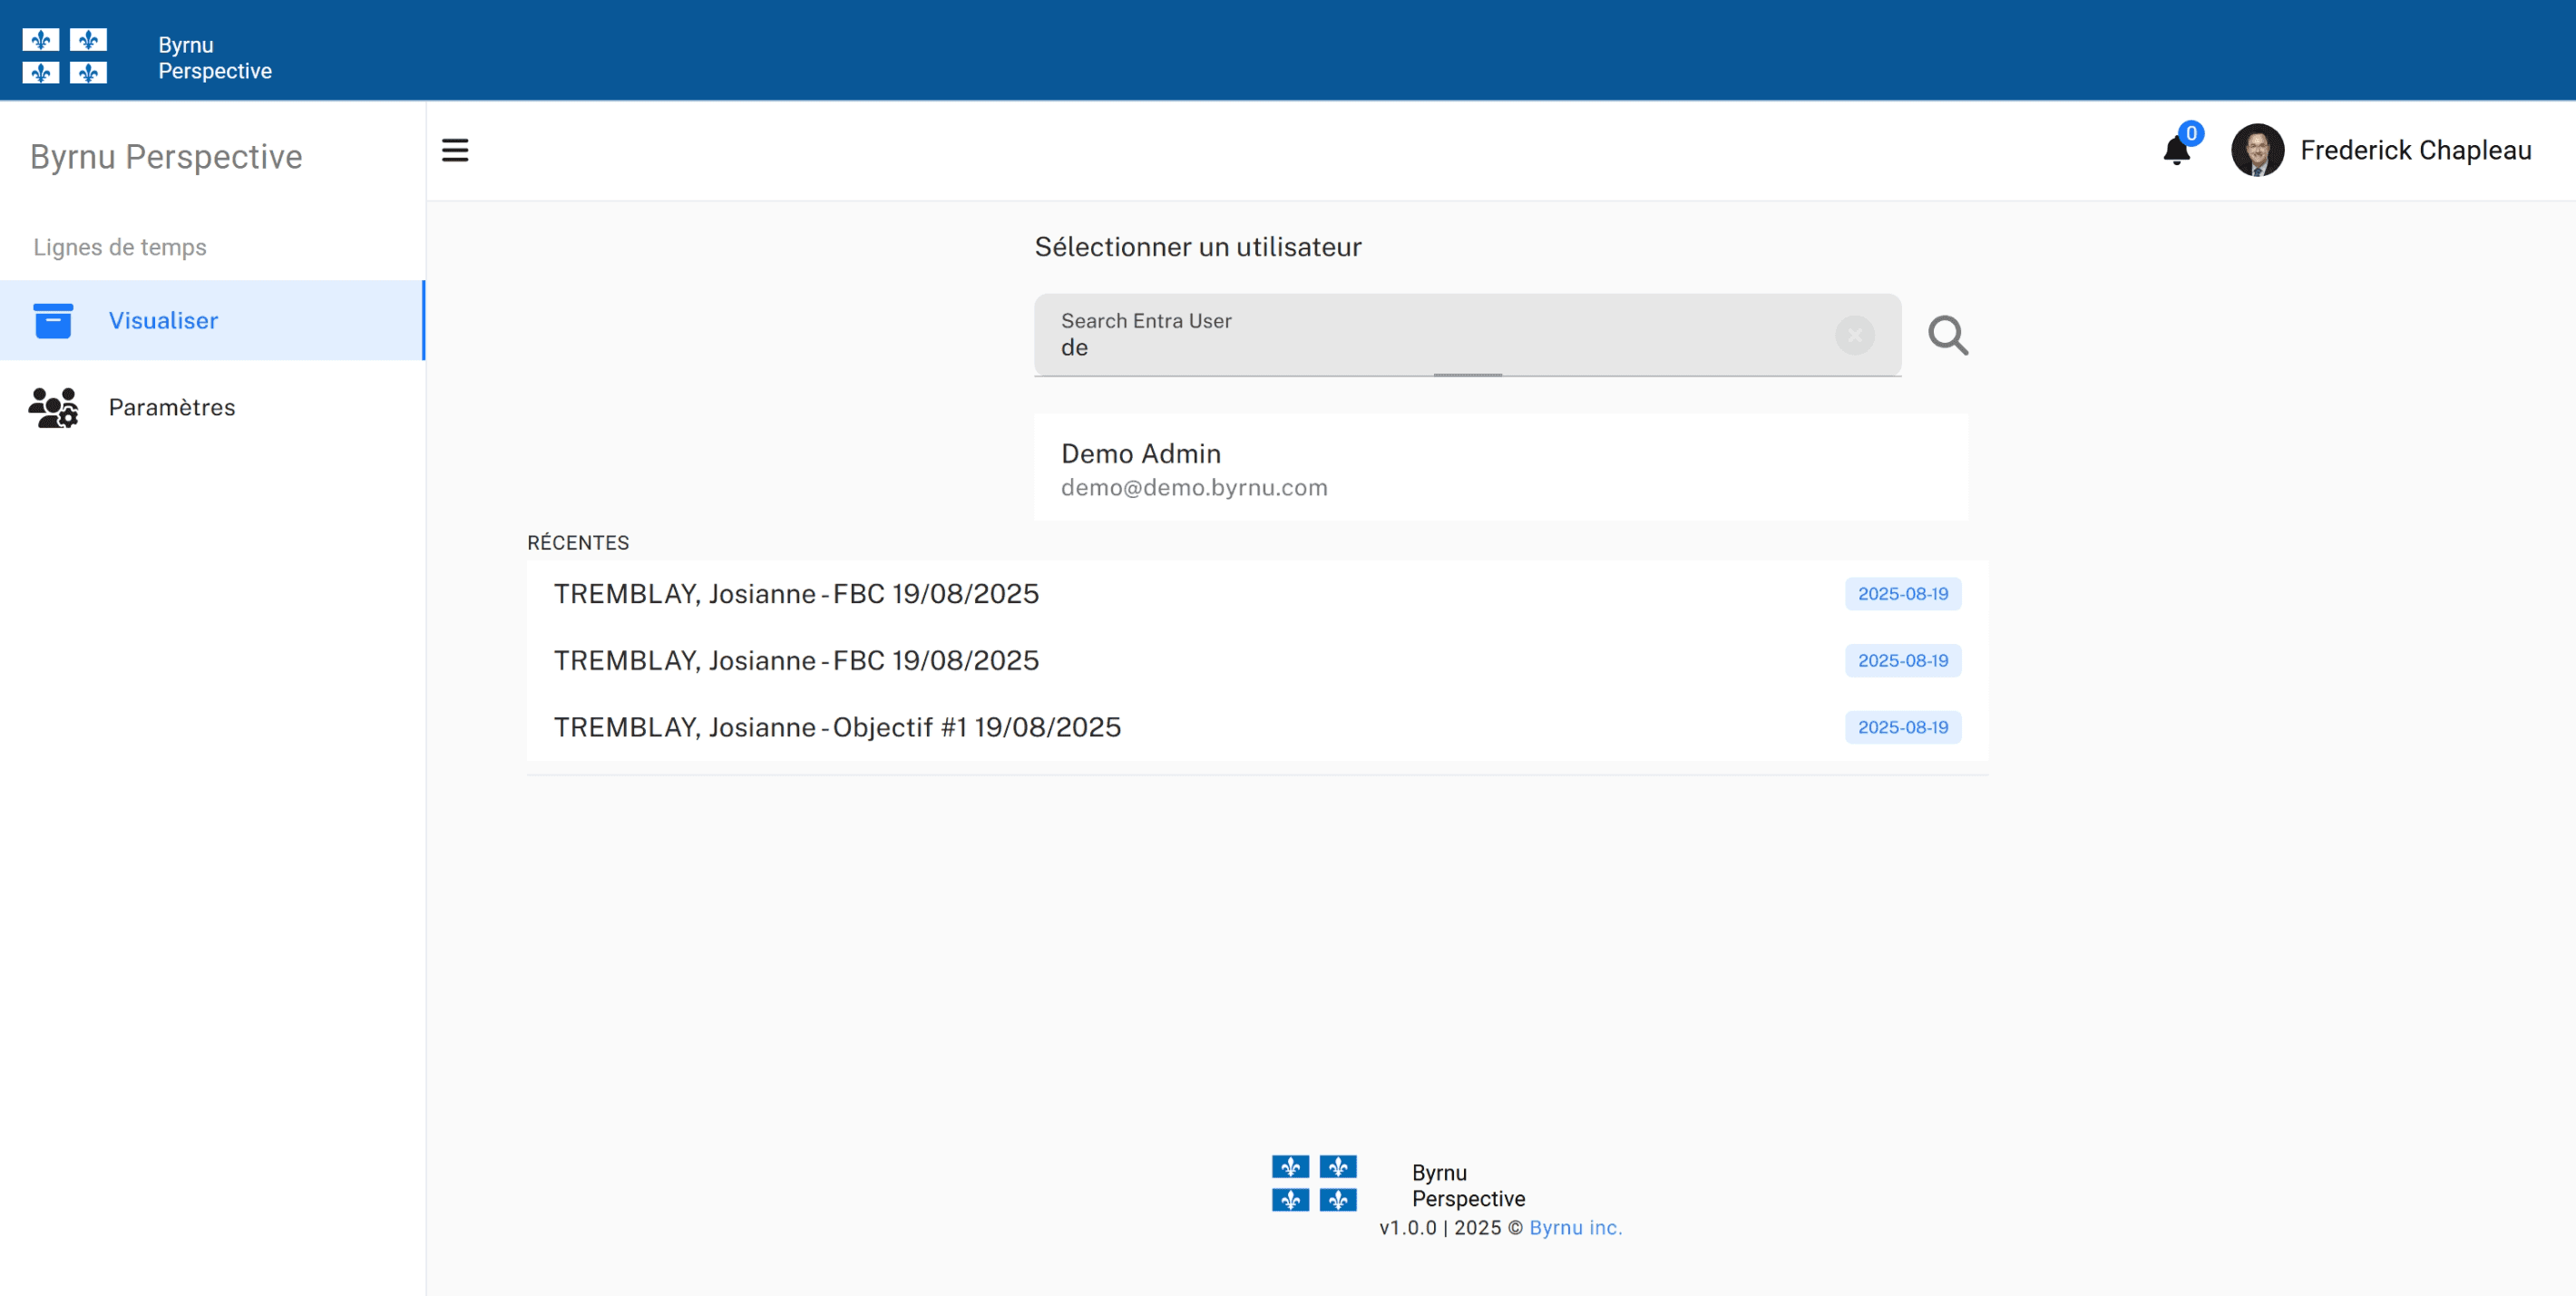This screenshot has height=1296, width=2576.
Task: Click date badge on Objectif #1 row
Action: click(1902, 728)
